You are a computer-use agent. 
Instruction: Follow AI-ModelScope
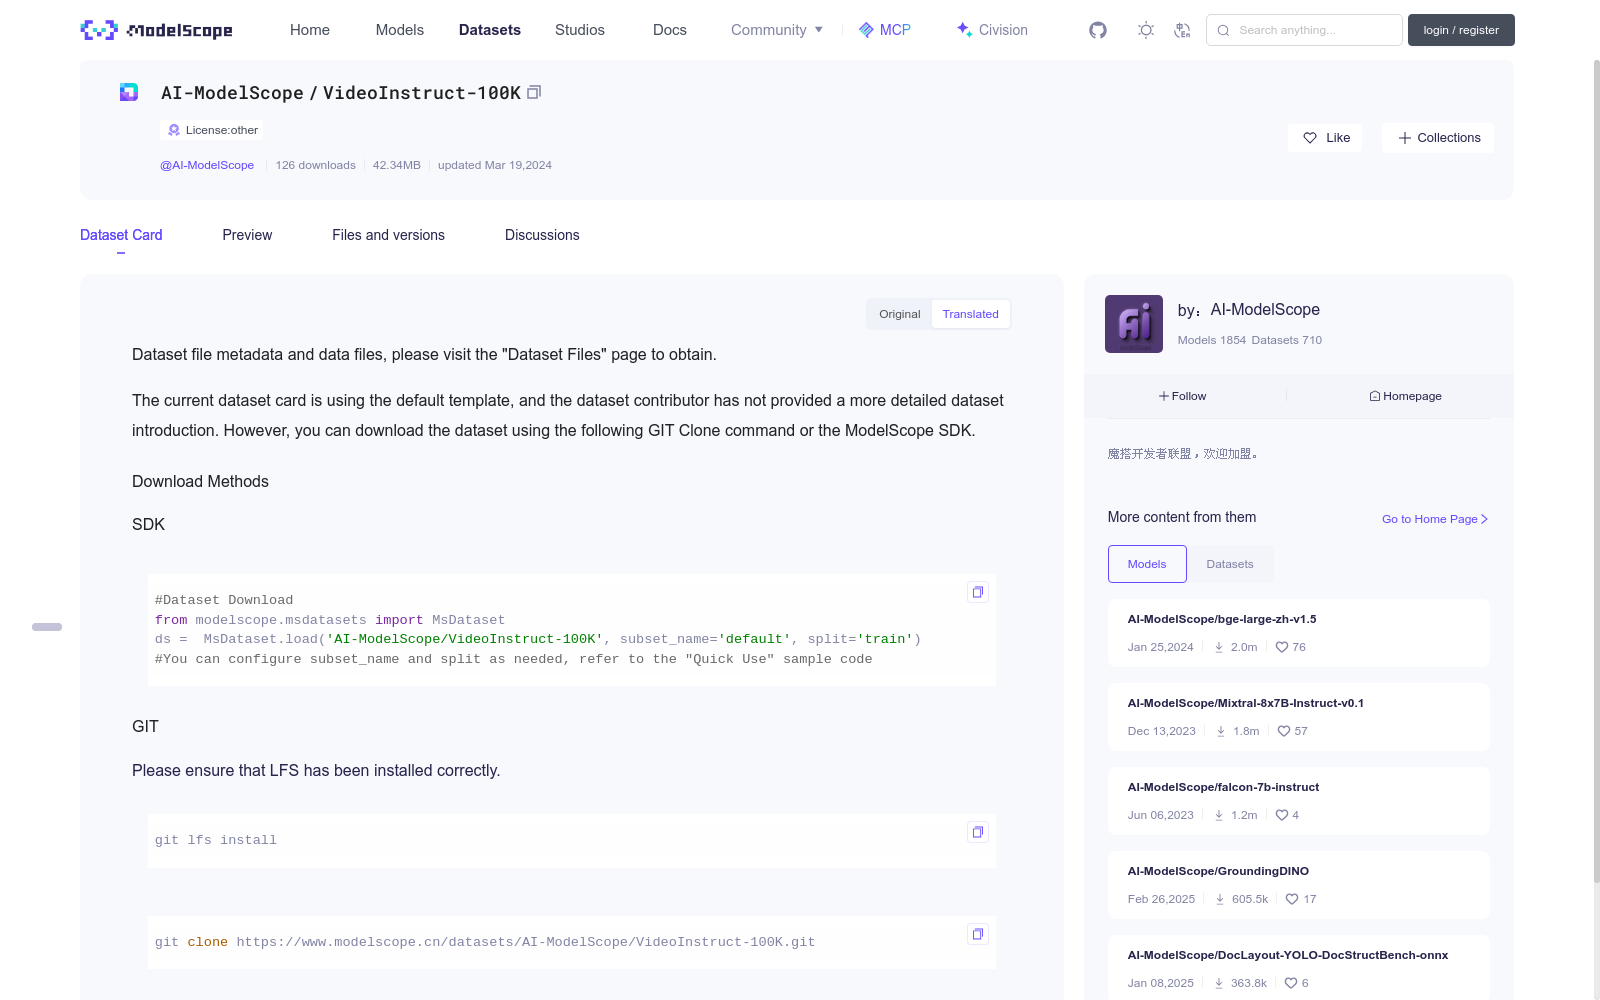(1183, 396)
